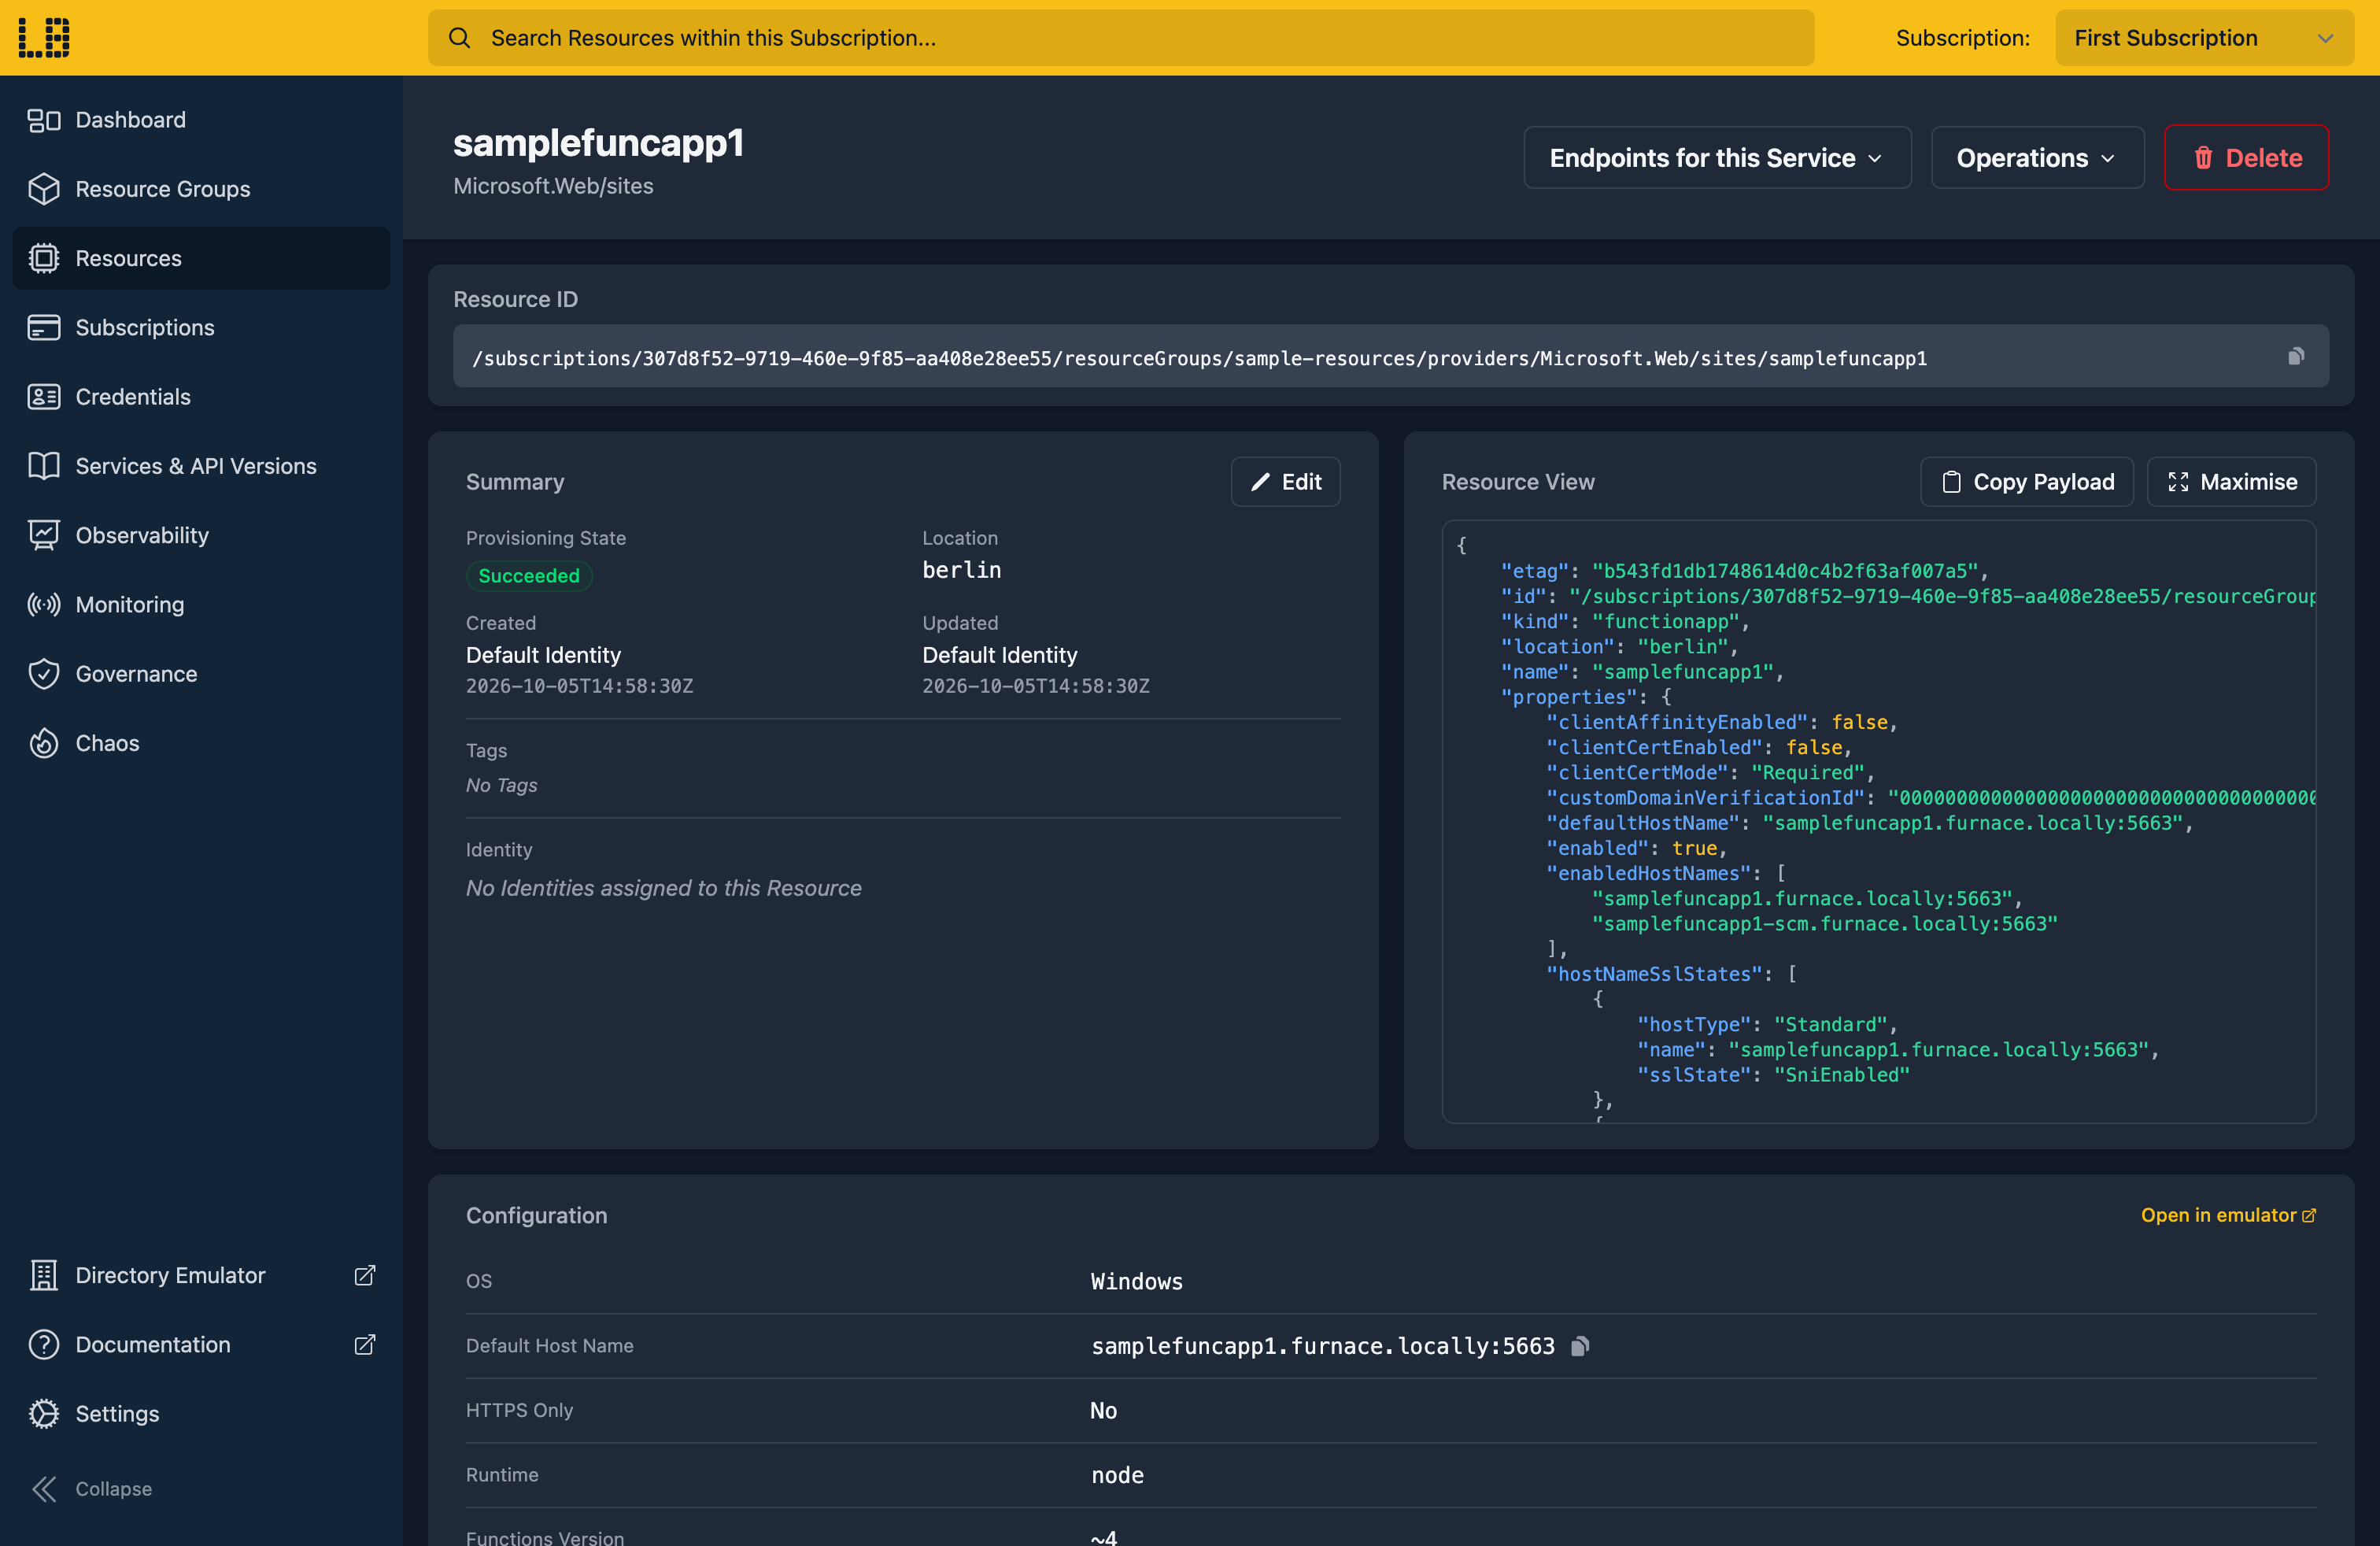Focus the Search Resources input field

pos(1121,38)
